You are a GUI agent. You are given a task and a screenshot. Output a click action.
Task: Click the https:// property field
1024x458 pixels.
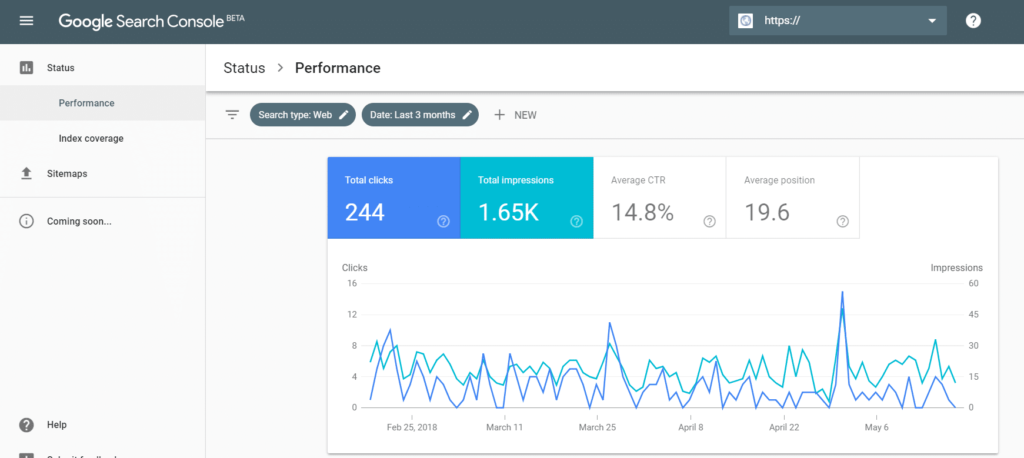[838, 21]
